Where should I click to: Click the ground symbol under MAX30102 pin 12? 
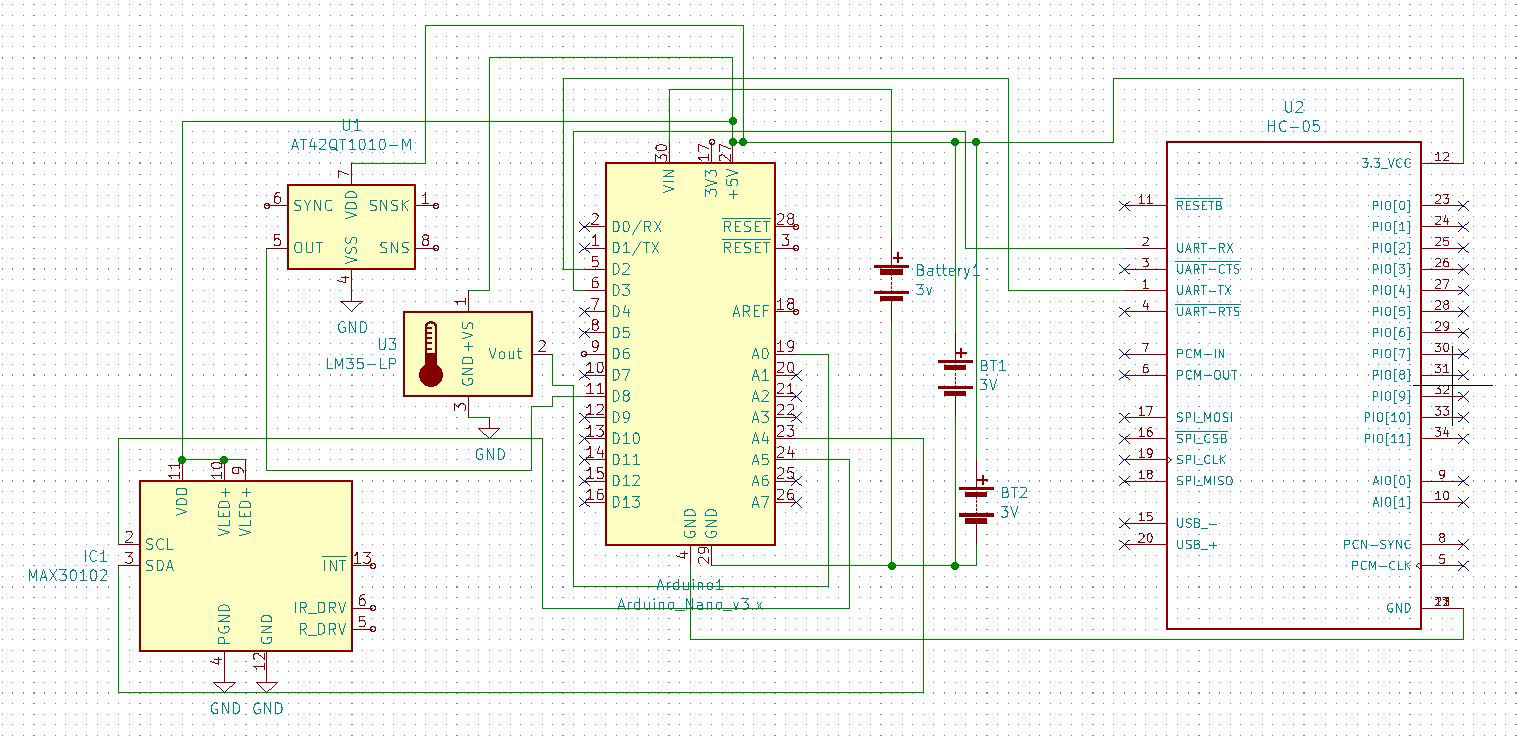[x=266, y=686]
